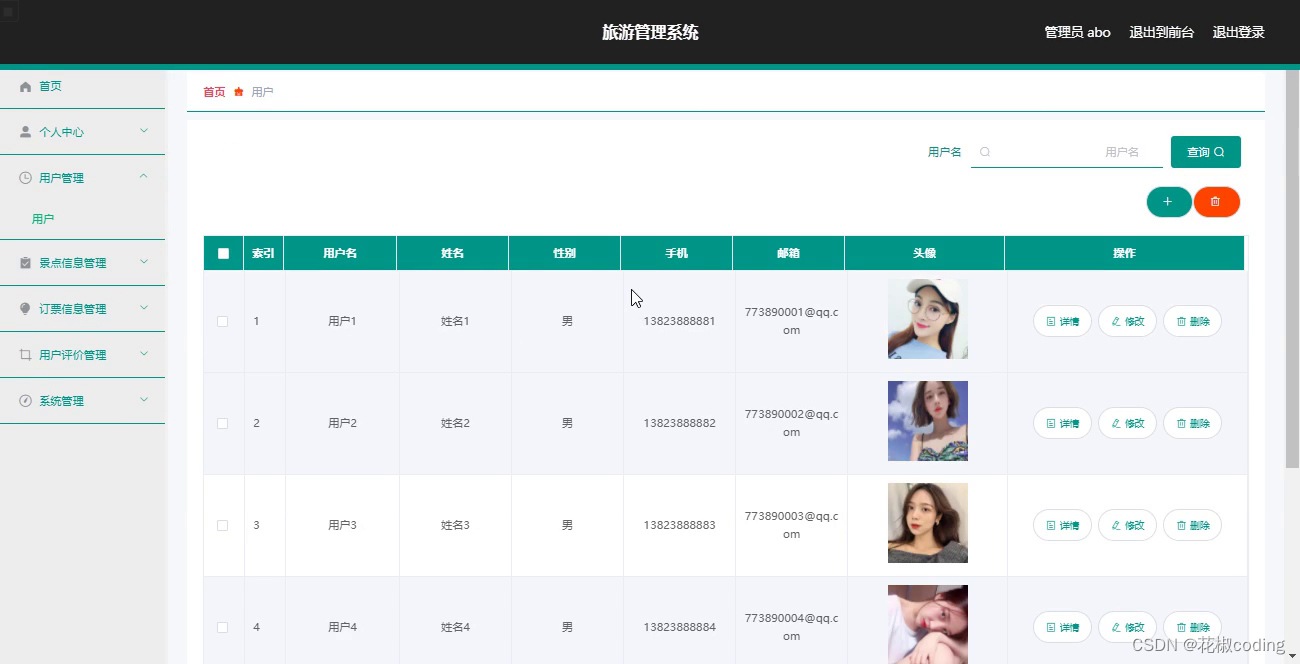Open 系统管理 menu label

click(61, 401)
